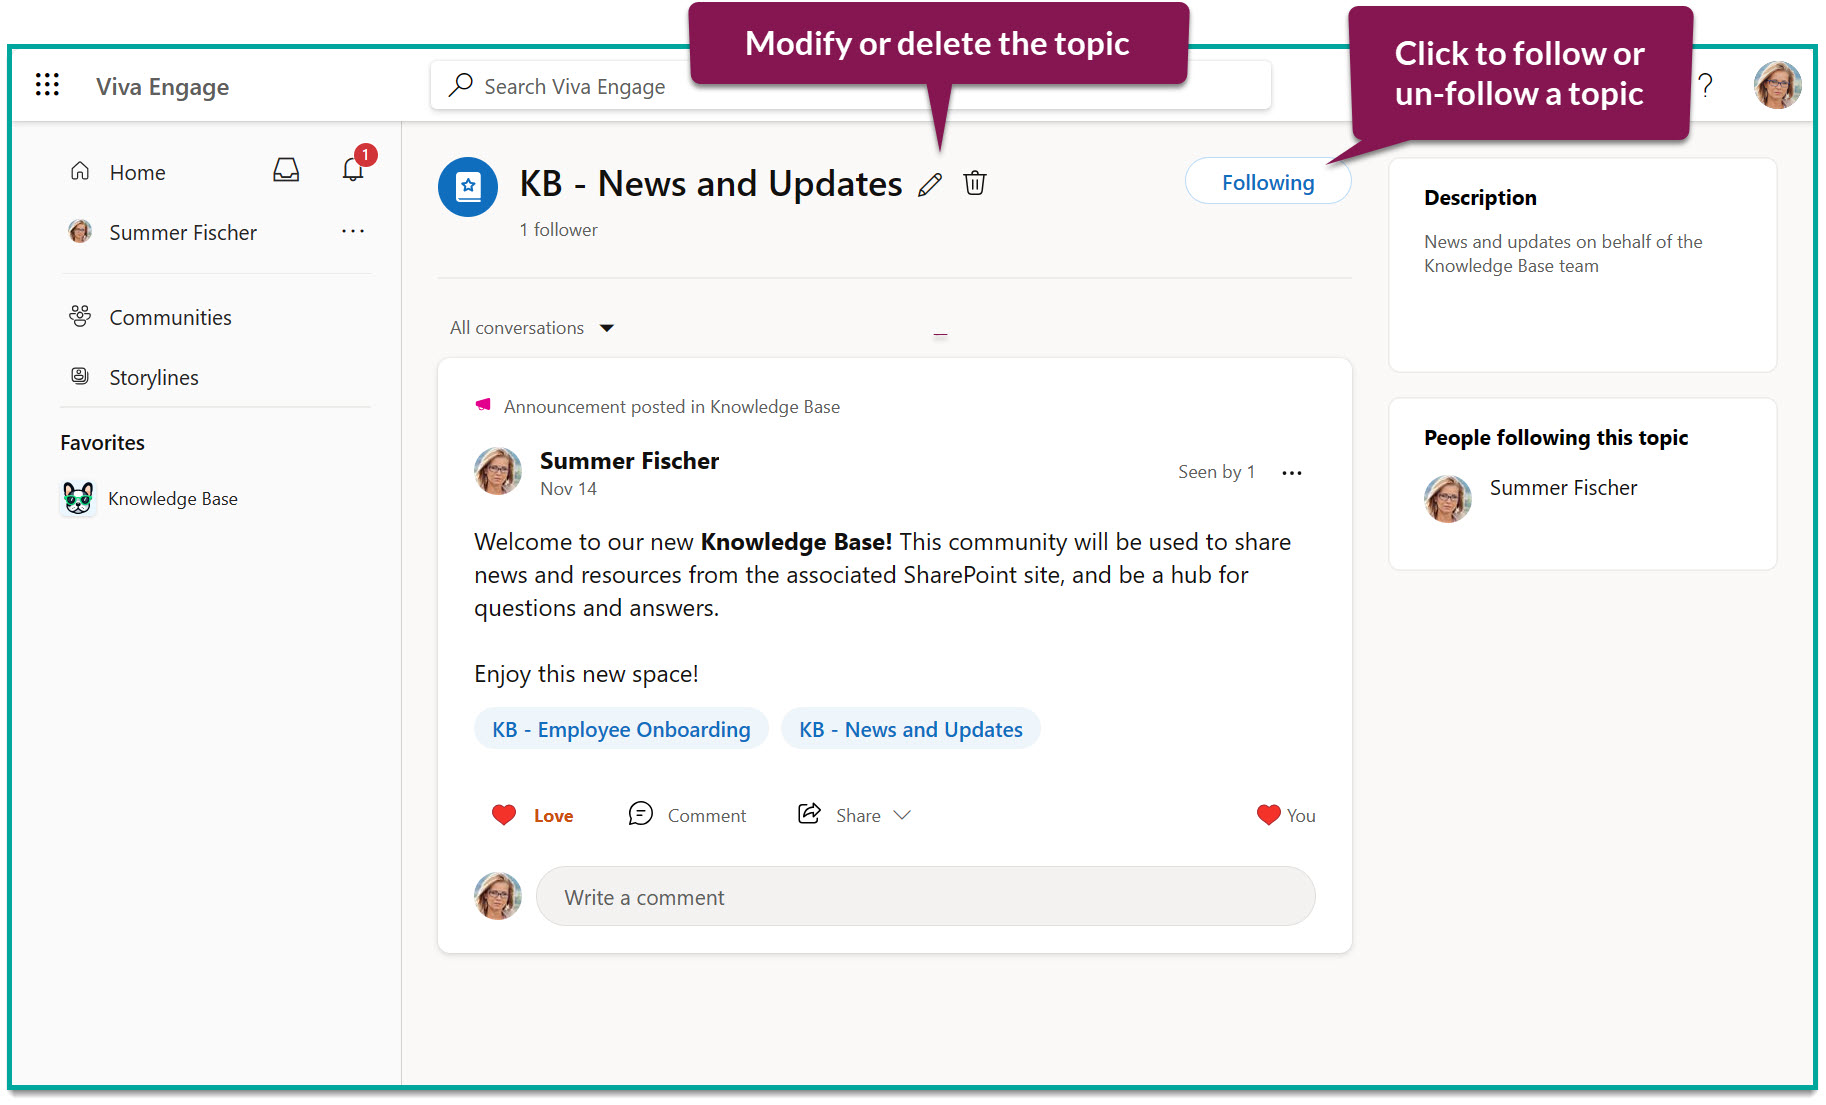Click the Comment speech bubble icon
Viewport: 1826px width, 1105px height.
click(642, 814)
